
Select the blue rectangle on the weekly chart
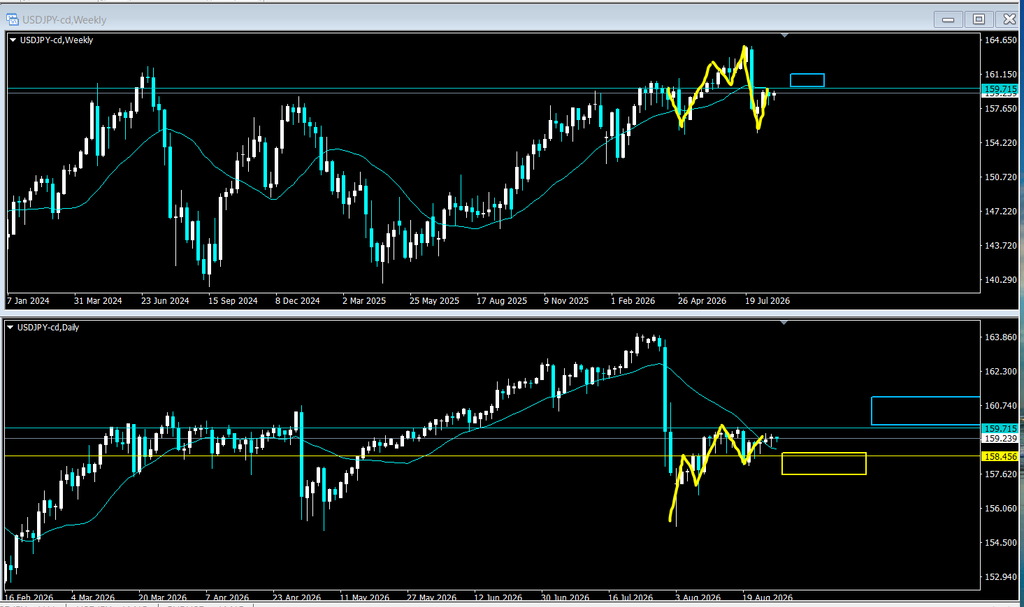coord(807,80)
